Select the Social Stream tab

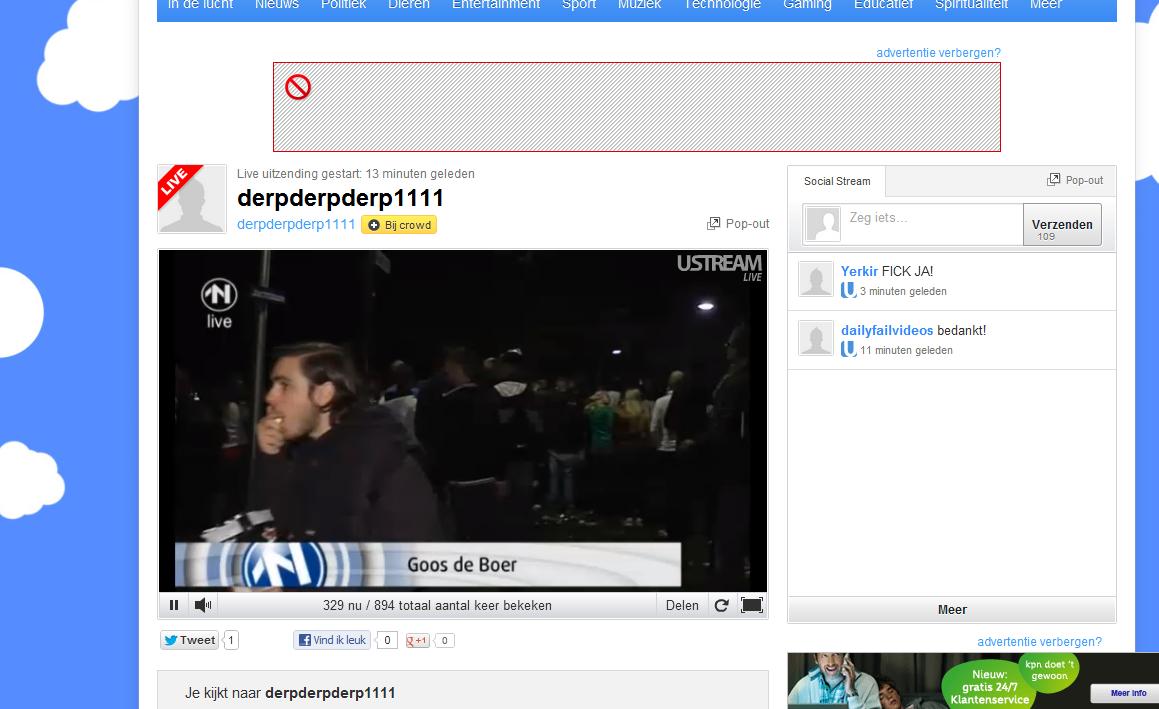click(837, 181)
